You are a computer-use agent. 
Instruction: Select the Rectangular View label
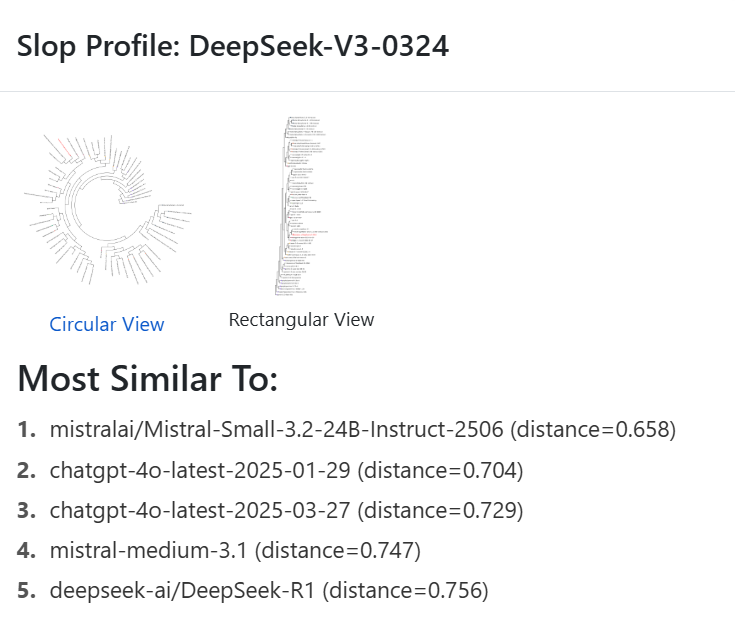click(x=301, y=320)
